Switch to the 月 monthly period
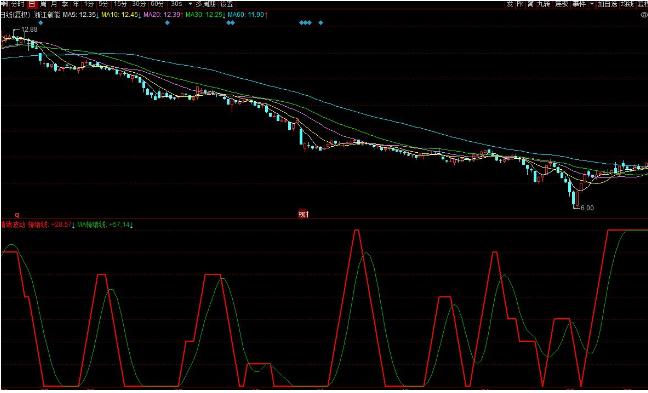 tap(54, 4)
